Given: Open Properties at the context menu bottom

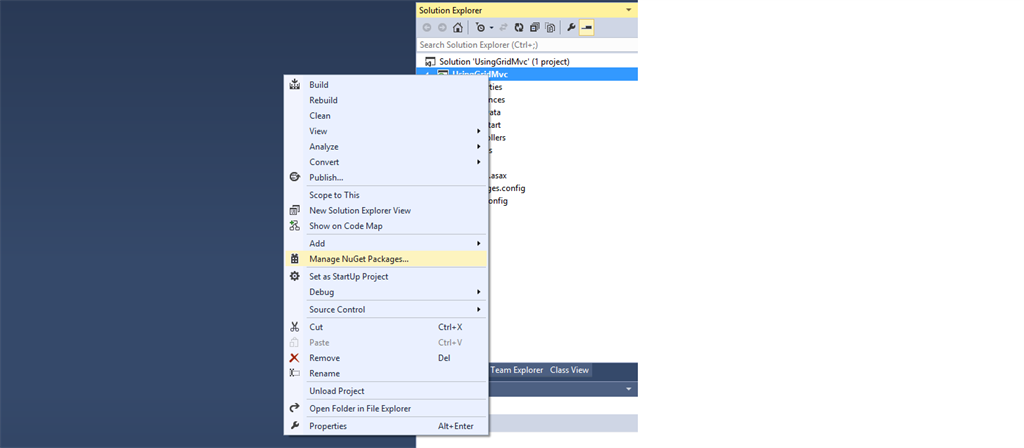Looking at the screenshot, I should 387,426.
